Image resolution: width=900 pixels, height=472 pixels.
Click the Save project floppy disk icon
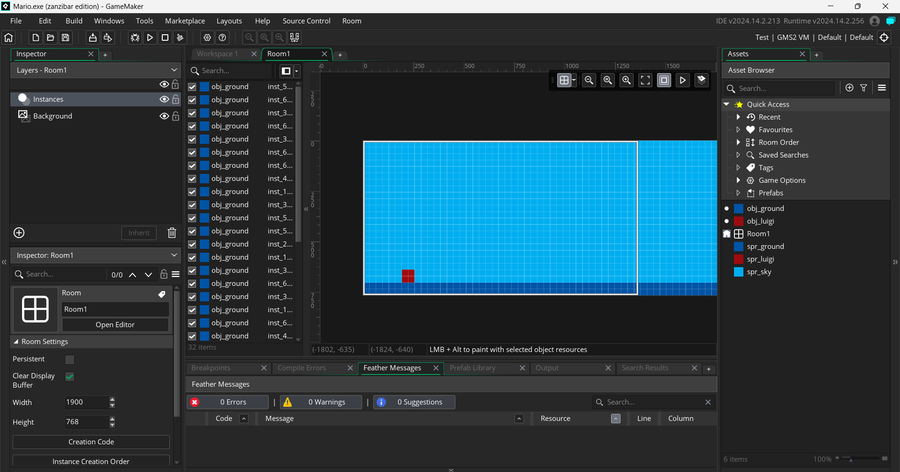[x=67, y=38]
